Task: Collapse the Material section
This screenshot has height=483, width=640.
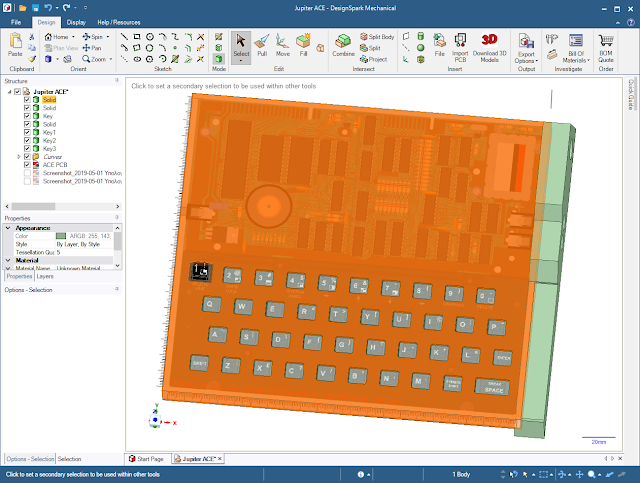Action: pyautogui.click(x=8, y=260)
